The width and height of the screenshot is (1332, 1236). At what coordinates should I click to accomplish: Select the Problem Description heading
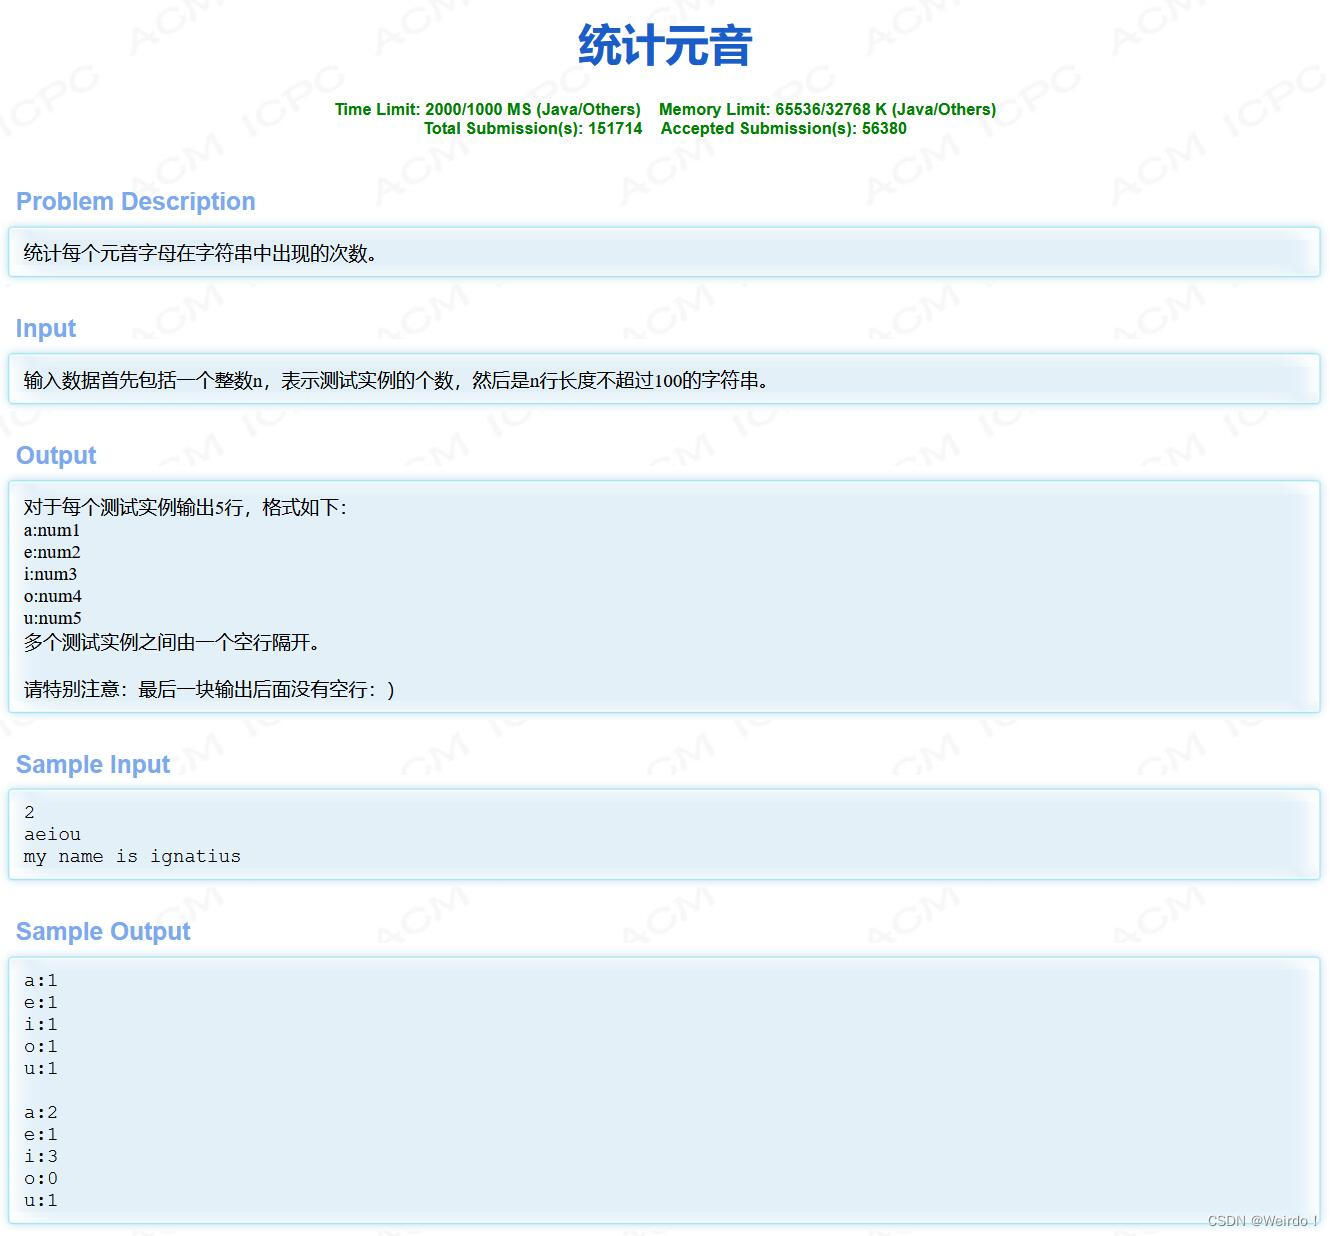coord(135,201)
